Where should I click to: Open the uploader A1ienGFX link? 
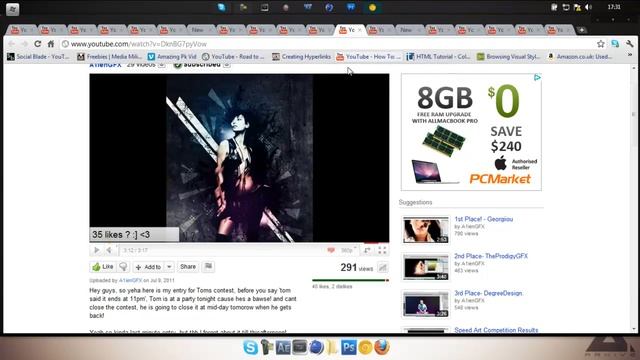click(x=131, y=280)
